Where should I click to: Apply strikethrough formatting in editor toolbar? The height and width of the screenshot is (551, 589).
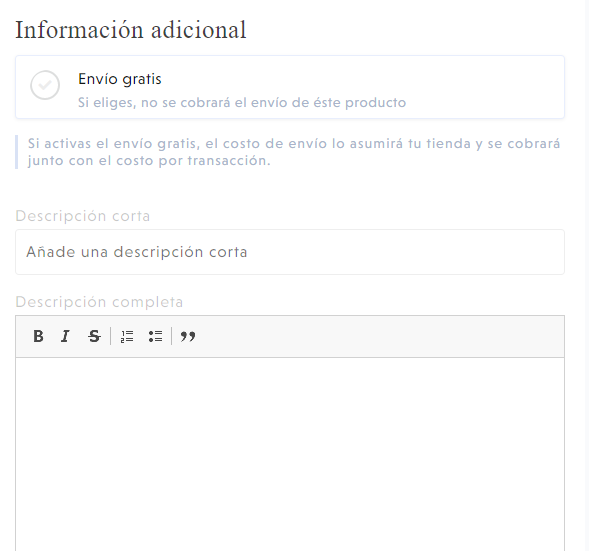pyautogui.click(x=94, y=336)
